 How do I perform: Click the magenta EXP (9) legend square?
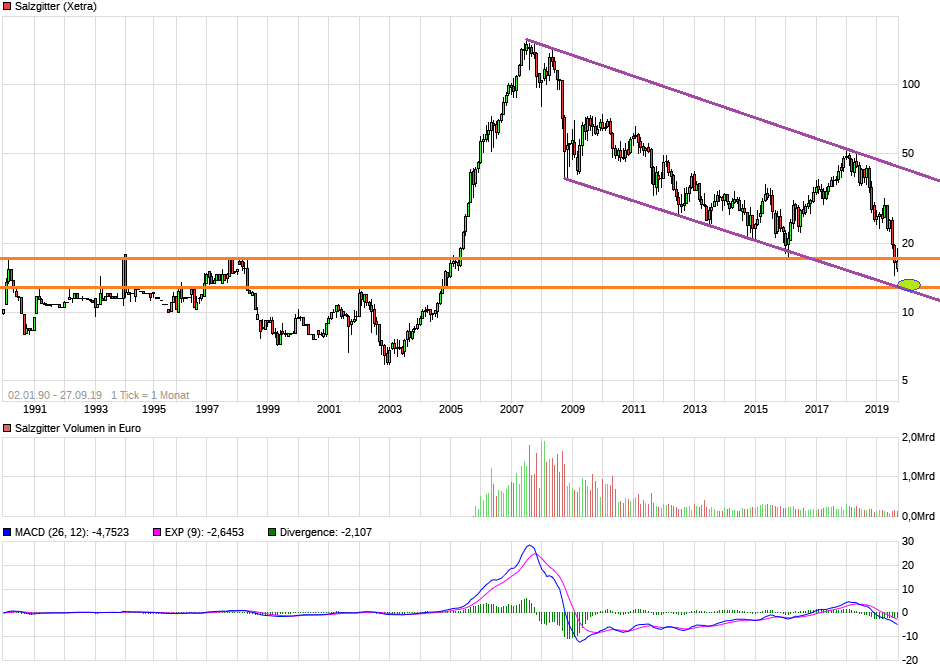[x=156, y=532]
